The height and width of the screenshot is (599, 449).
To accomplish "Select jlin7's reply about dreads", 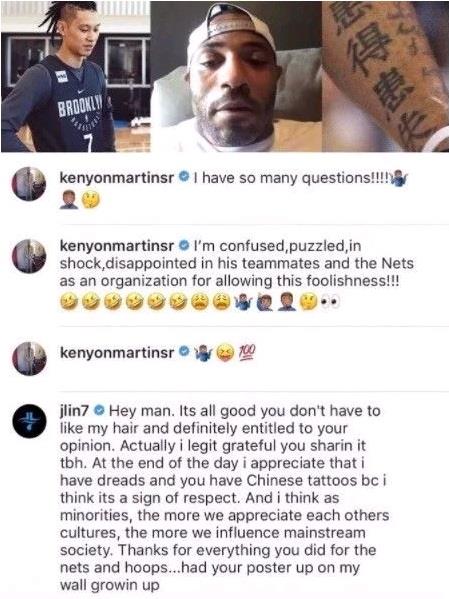I will tap(225, 497).
